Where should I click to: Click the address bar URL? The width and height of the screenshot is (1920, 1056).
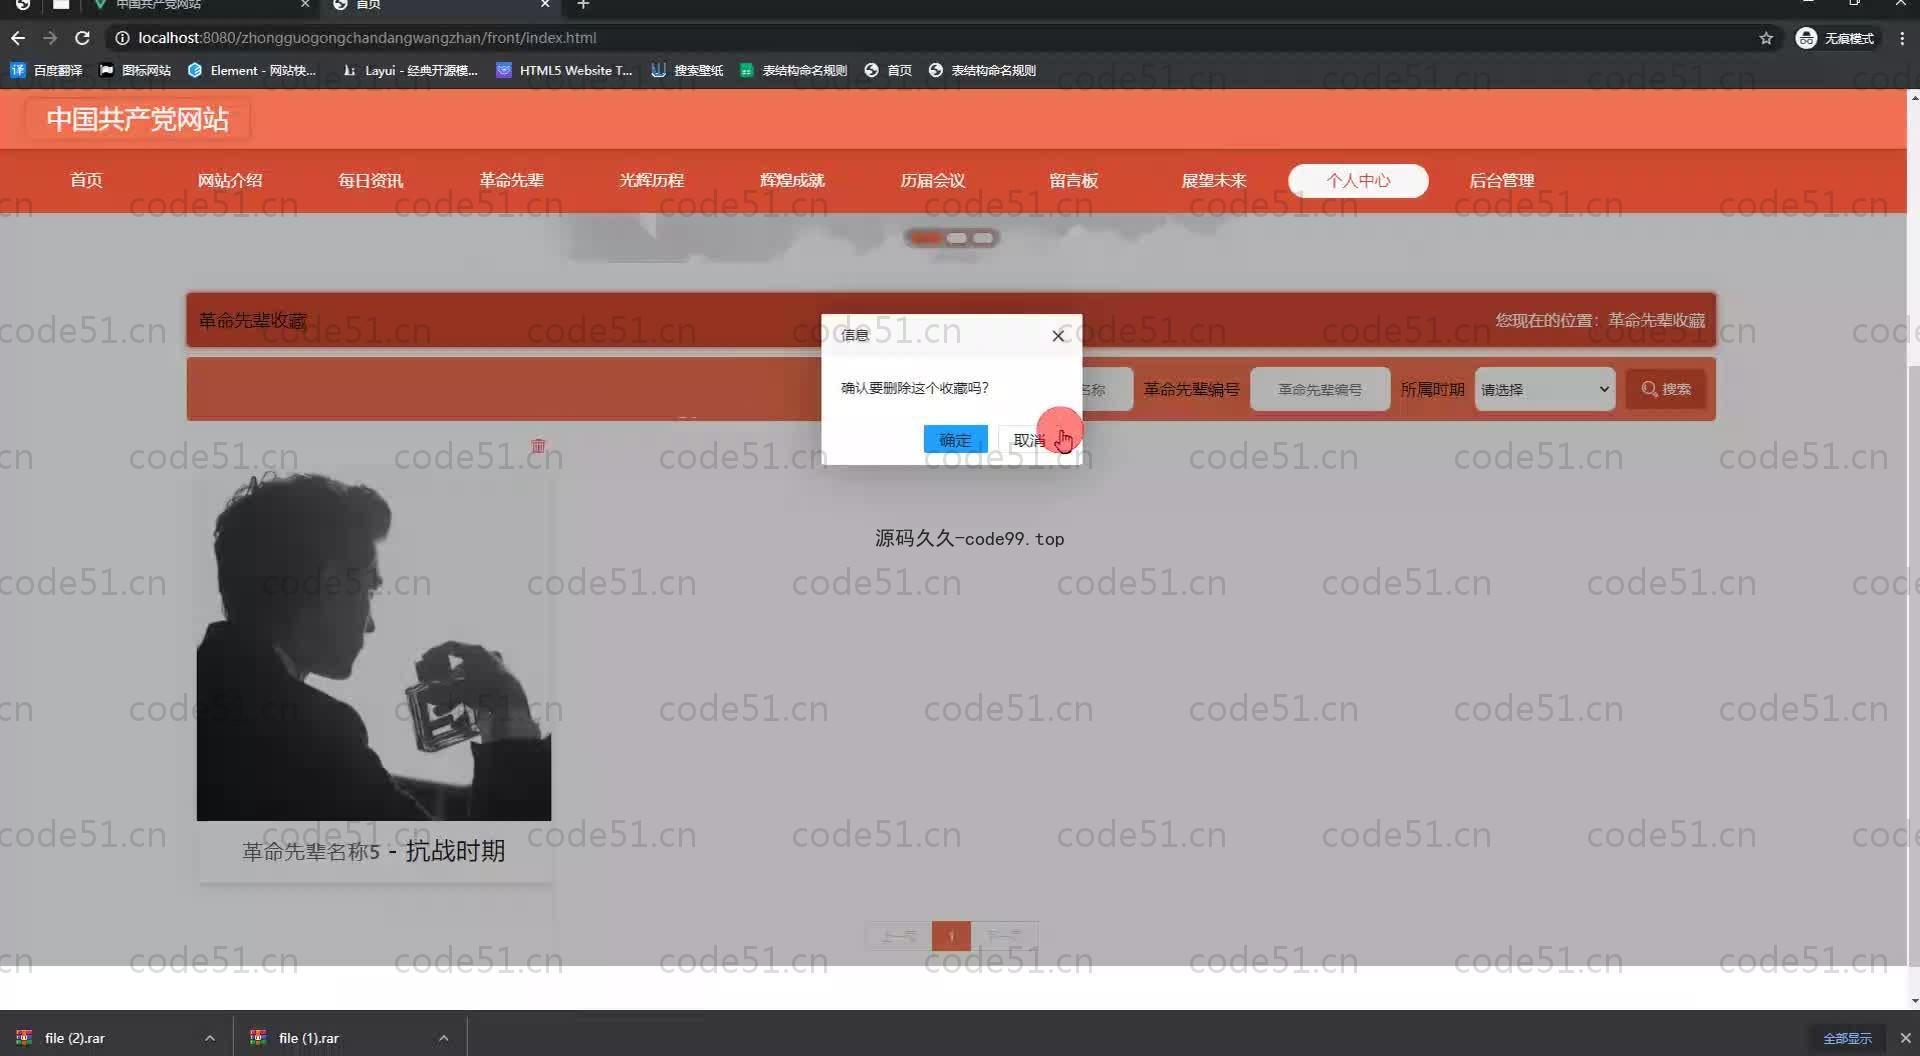point(367,38)
